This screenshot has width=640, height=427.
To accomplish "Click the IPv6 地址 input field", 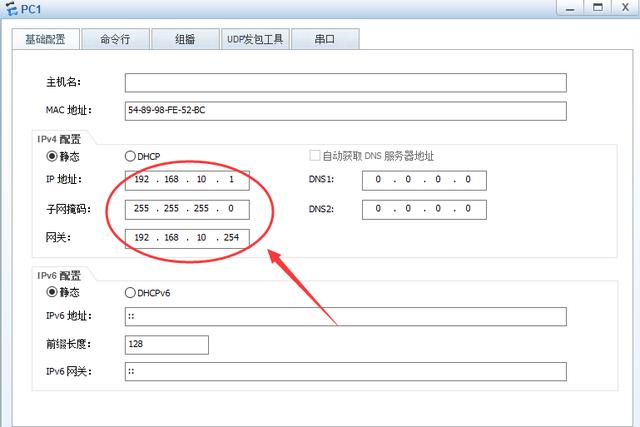I will tap(345, 316).
